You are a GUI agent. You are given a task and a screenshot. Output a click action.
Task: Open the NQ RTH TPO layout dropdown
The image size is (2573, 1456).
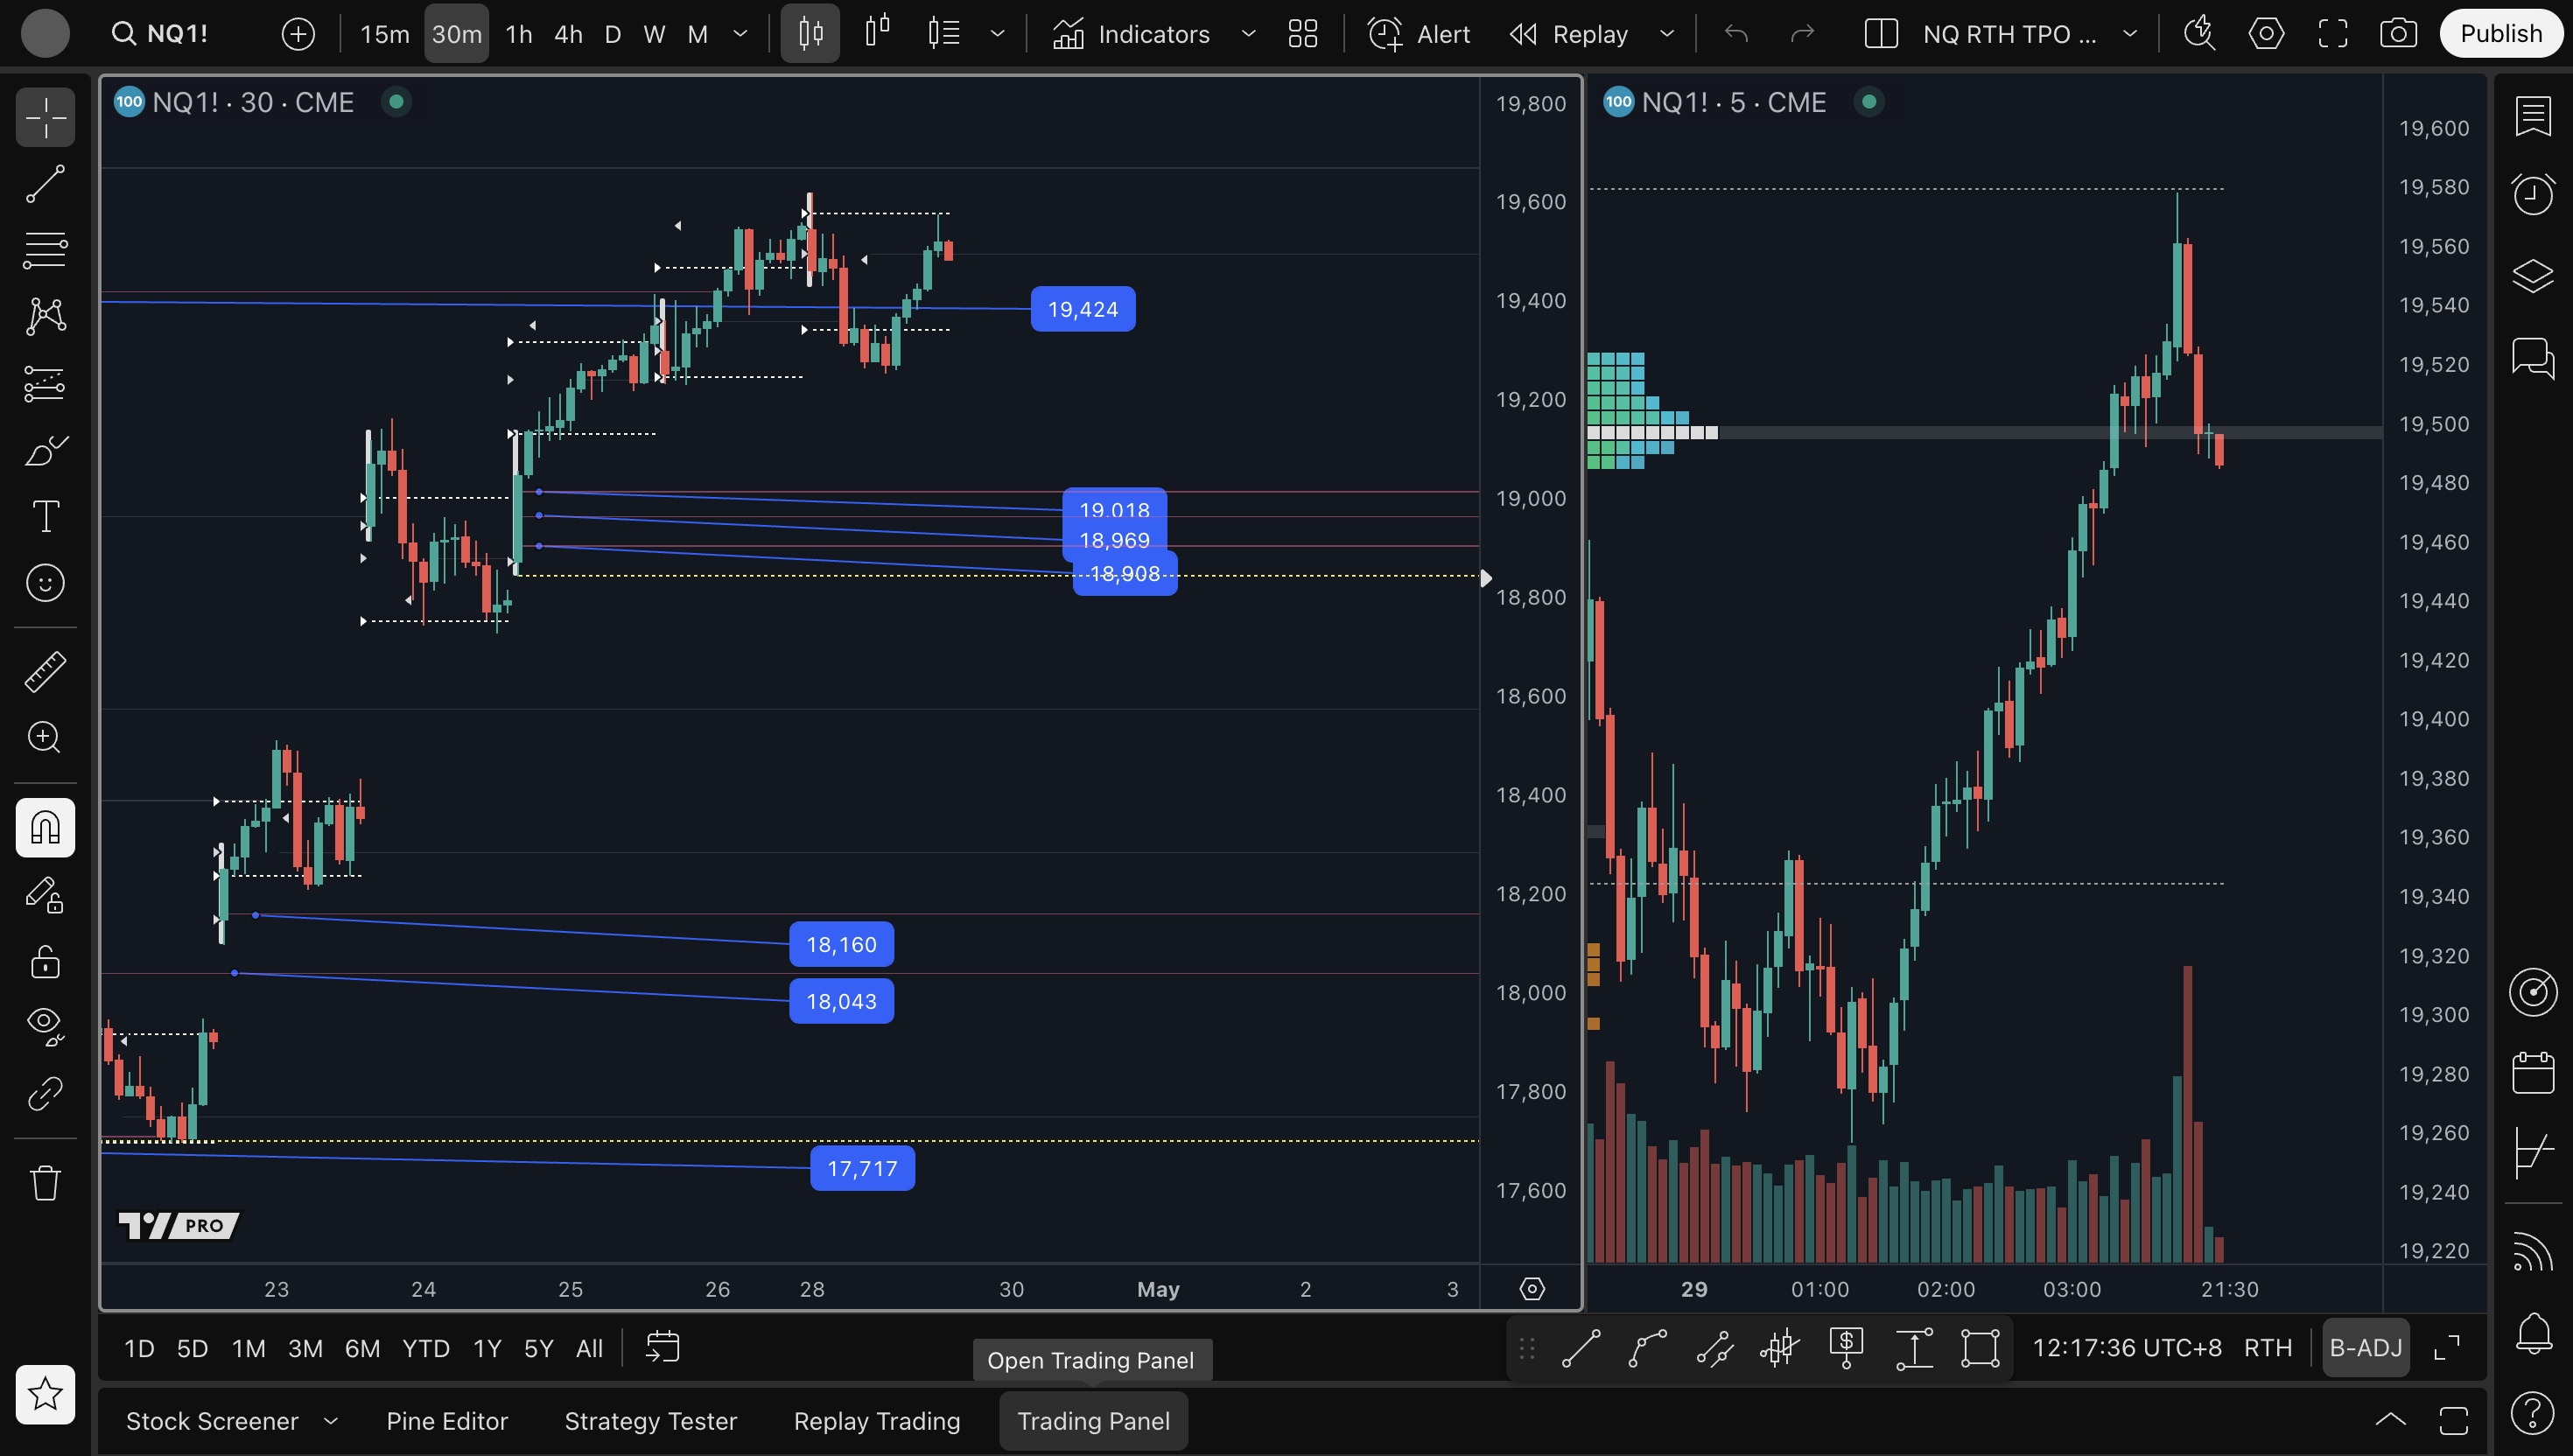(x=2130, y=34)
